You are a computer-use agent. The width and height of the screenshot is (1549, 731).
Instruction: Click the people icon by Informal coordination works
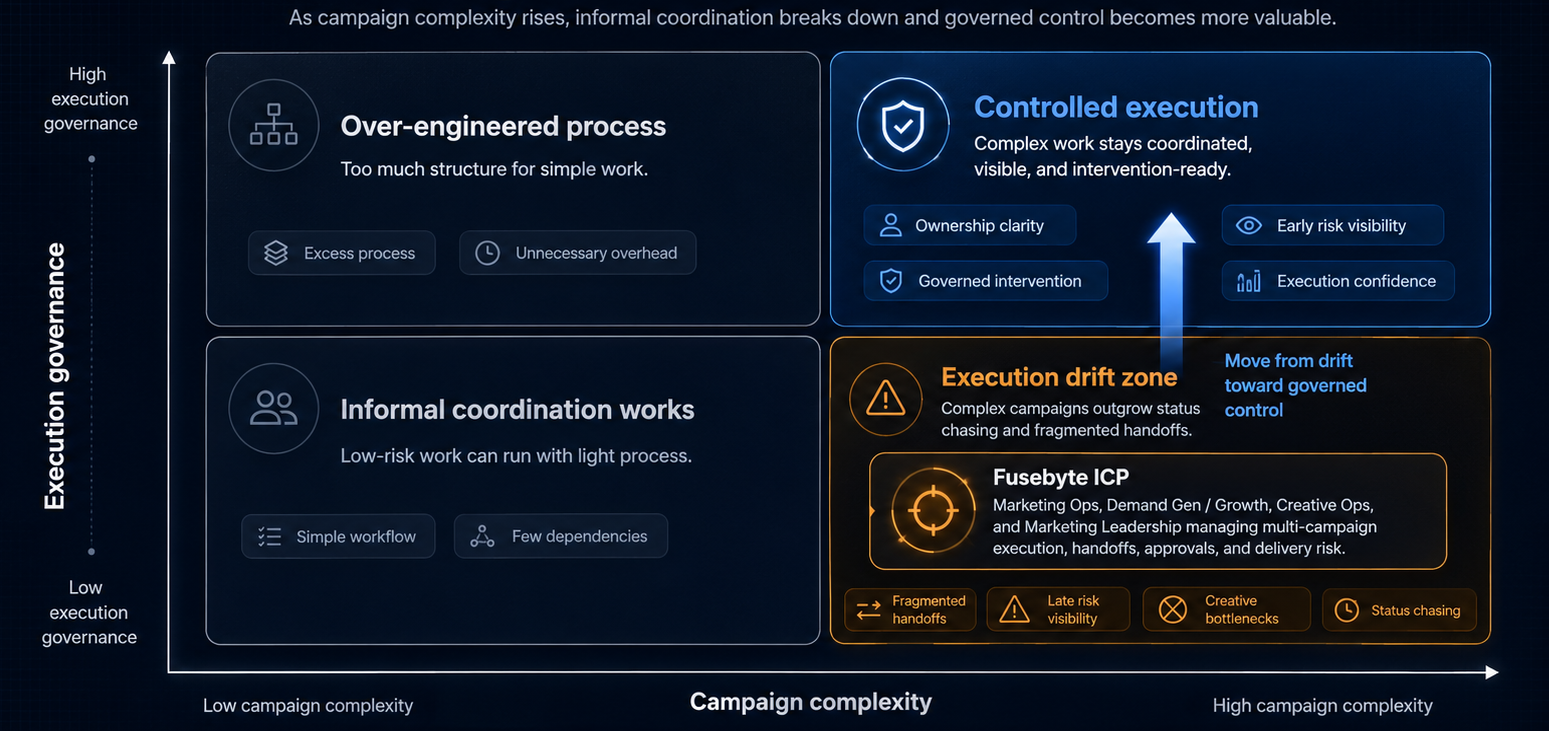coord(273,408)
